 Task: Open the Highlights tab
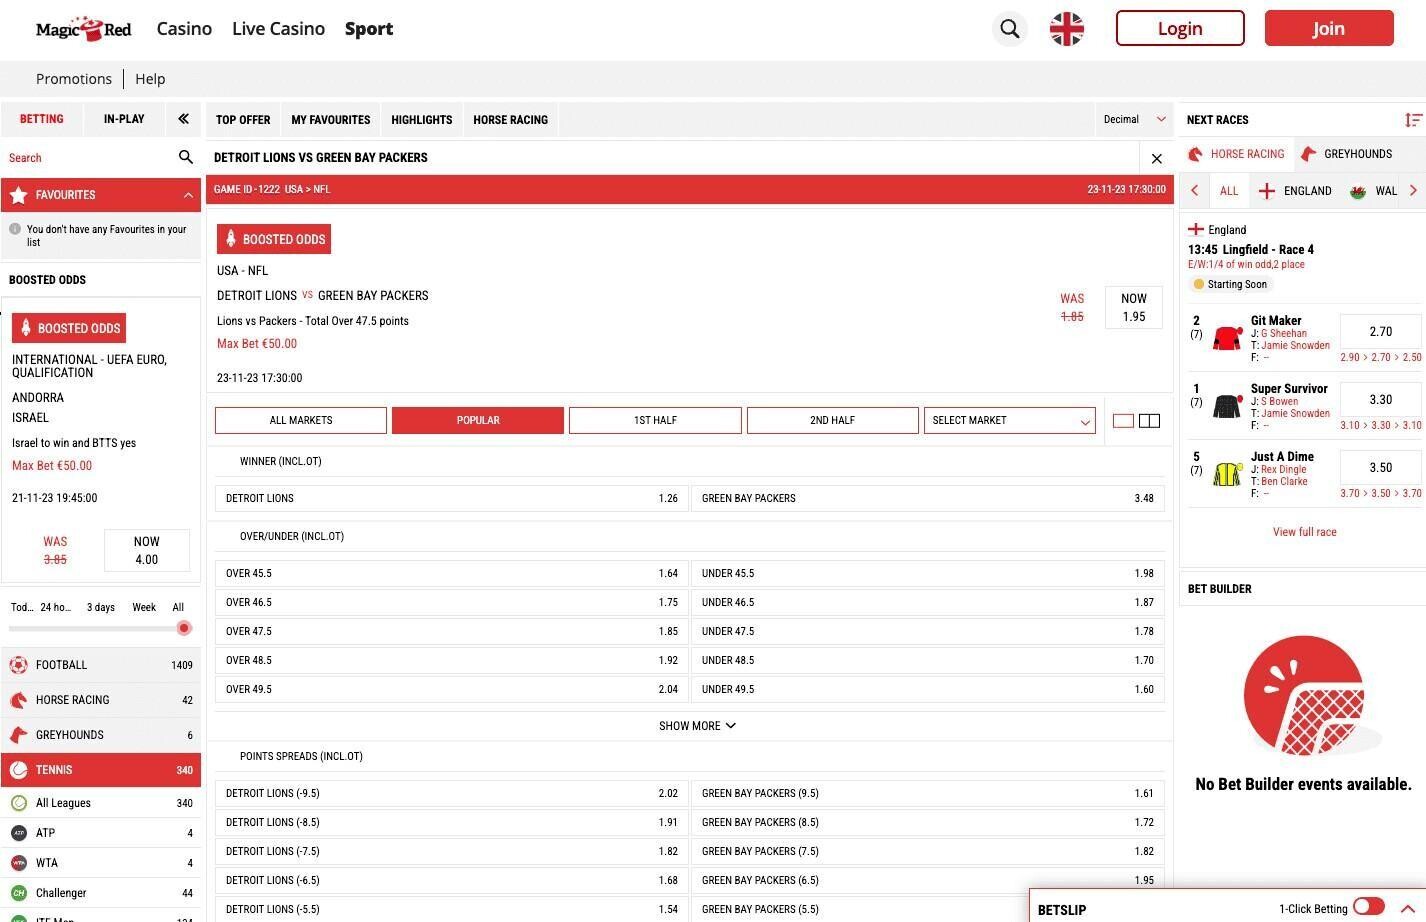(422, 120)
